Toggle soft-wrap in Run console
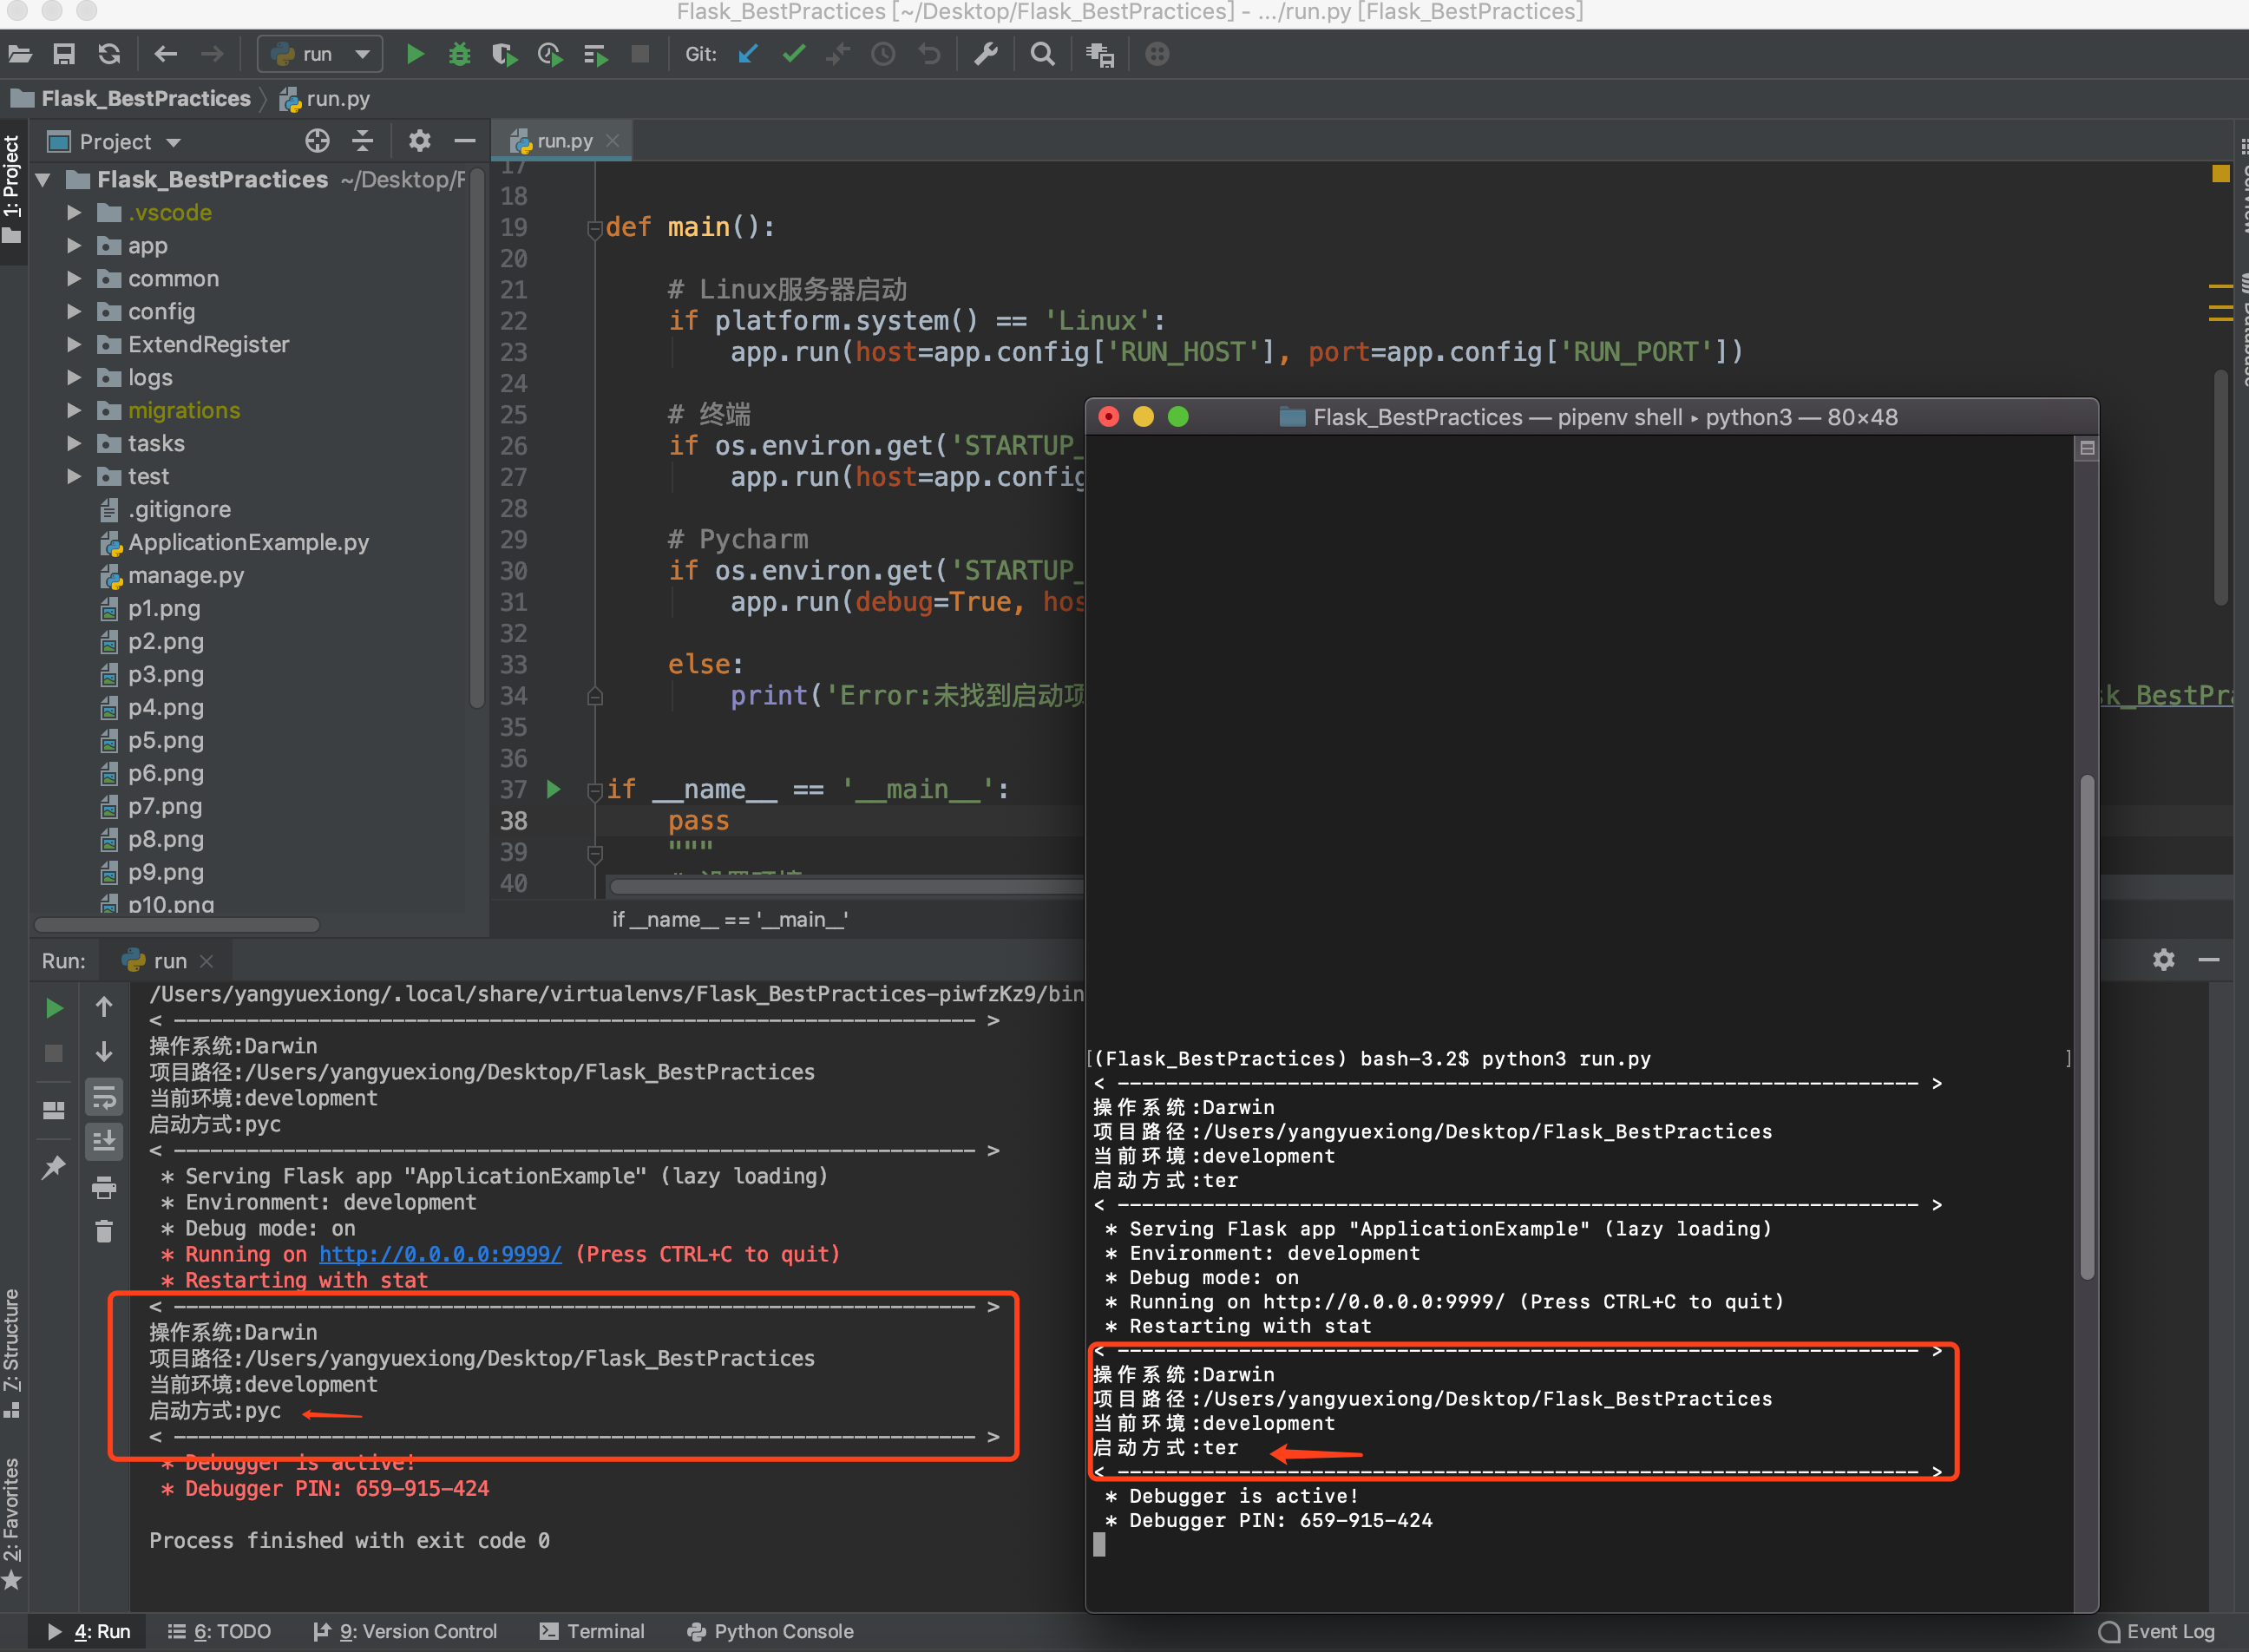The height and width of the screenshot is (1652, 2249). (x=104, y=1098)
